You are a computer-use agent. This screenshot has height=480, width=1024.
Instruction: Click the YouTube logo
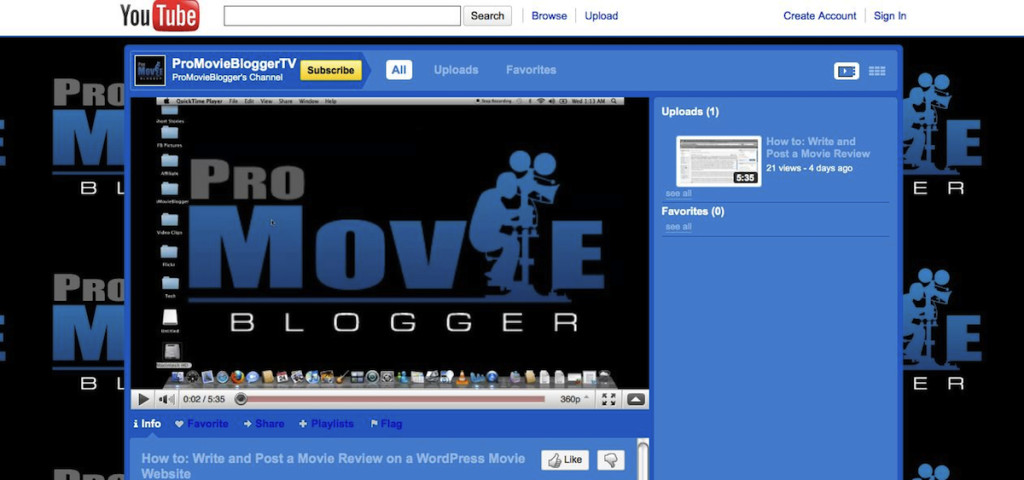pos(159,16)
